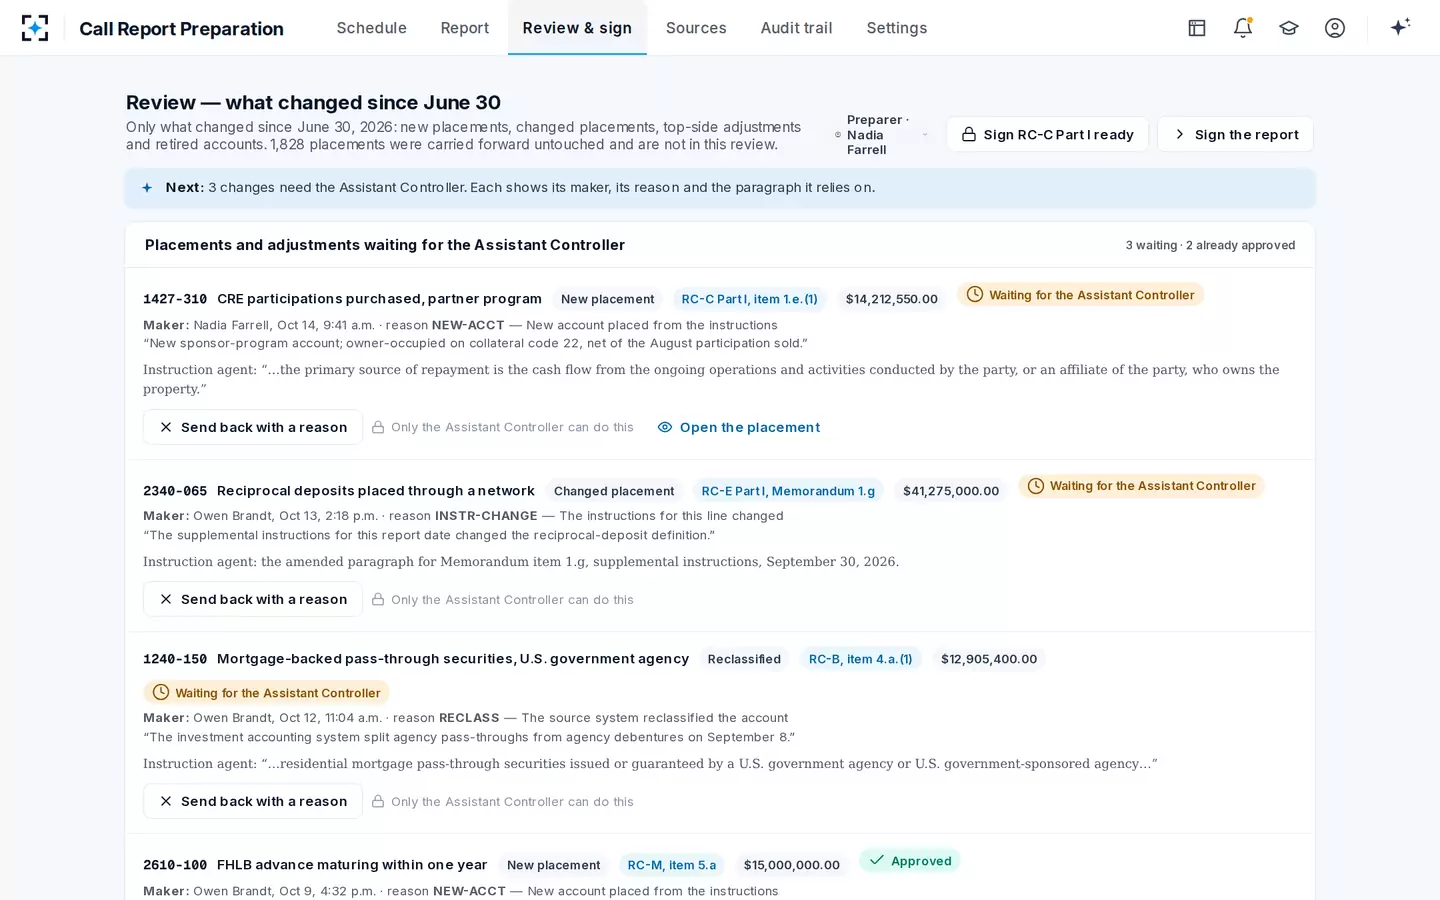This screenshot has width=1440, height=900.
Task: Click the RC-C Part I, item 1.e.(1) tag
Action: pyautogui.click(x=749, y=299)
